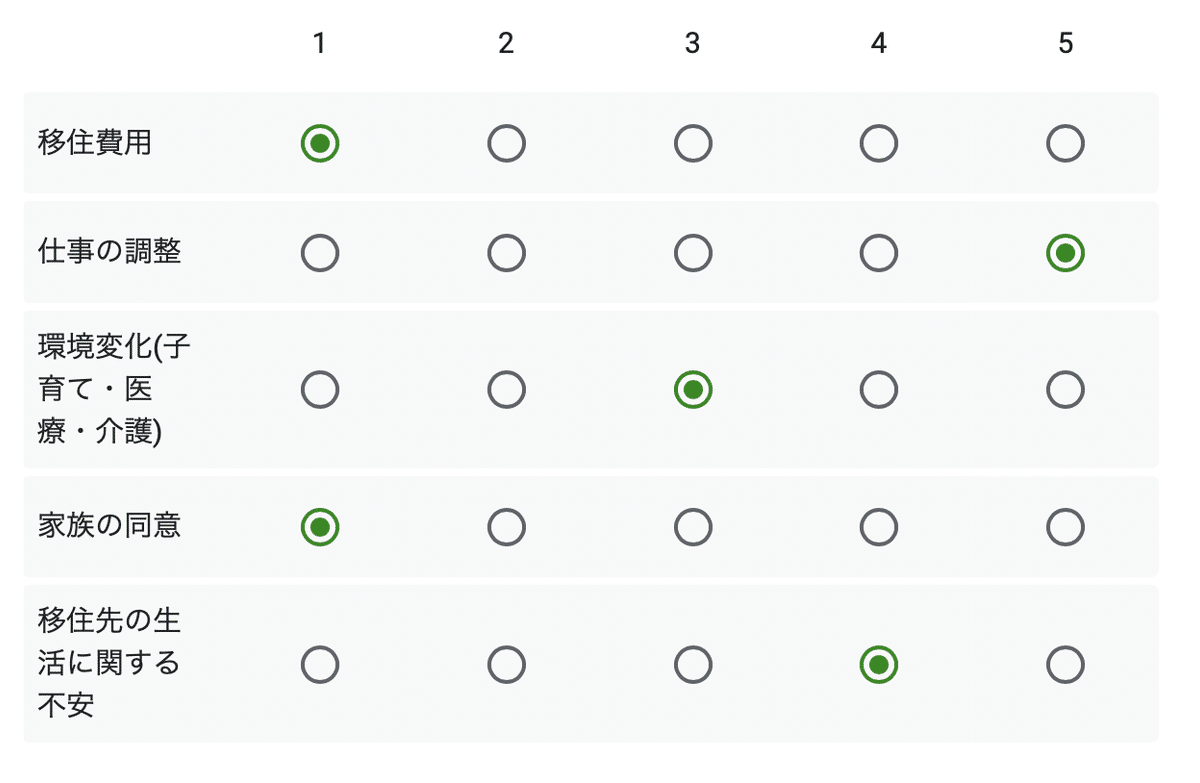
Task: Select rating 4 for 仕事の調整
Action: tap(879, 253)
